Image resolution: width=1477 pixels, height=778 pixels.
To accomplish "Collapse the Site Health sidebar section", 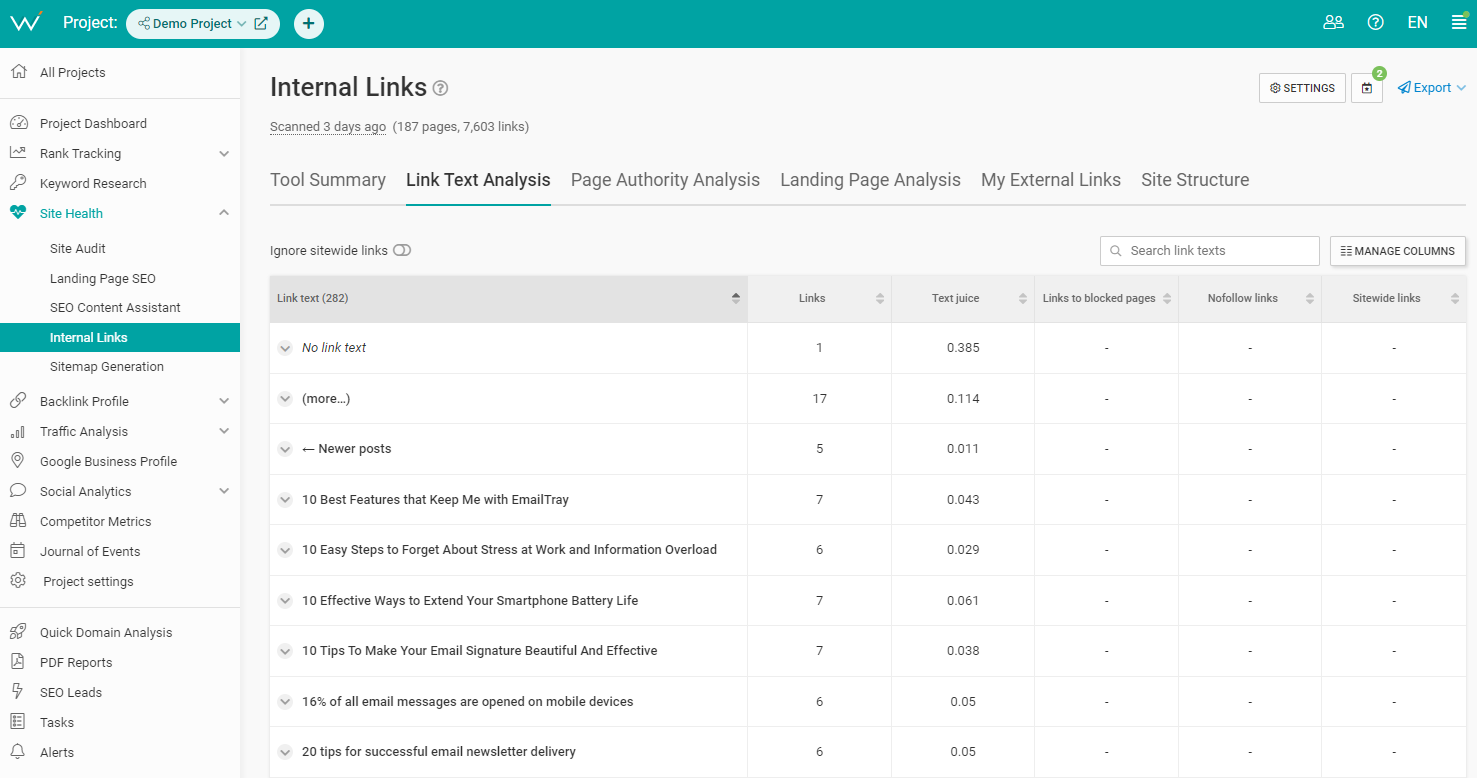I will (x=224, y=213).
